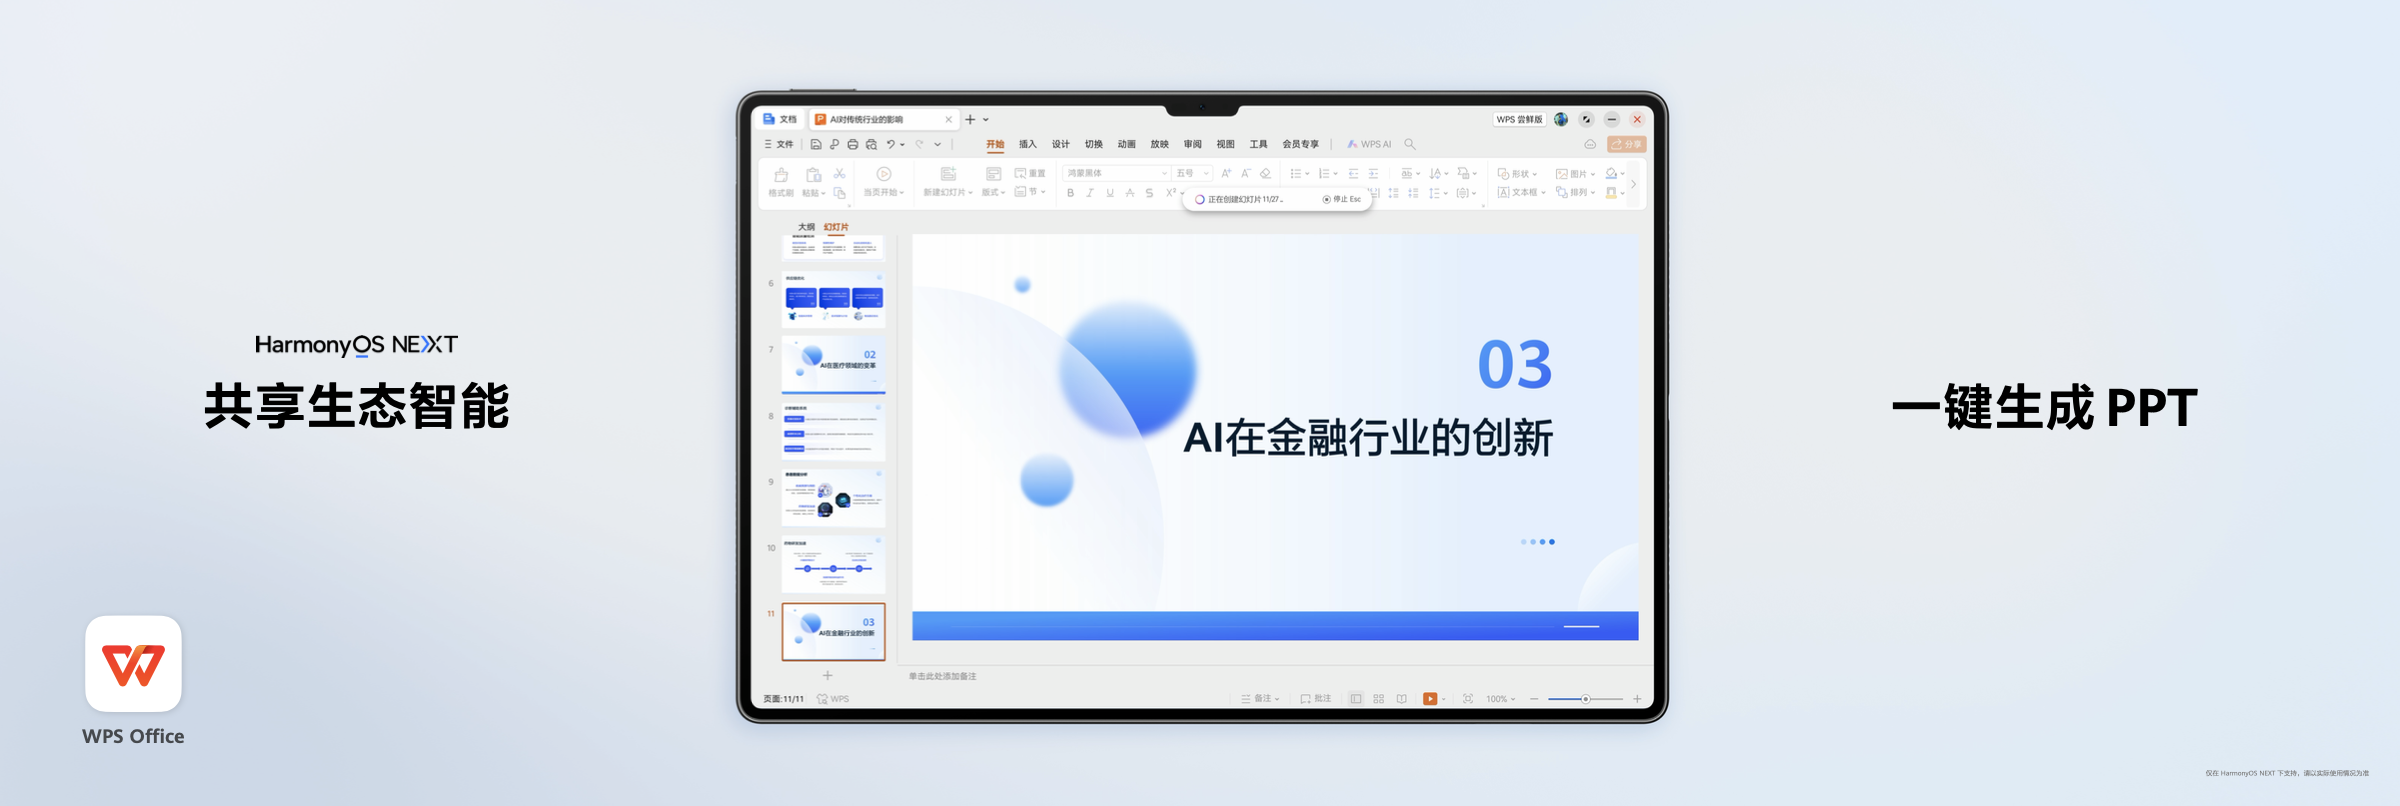Click the 分享 share button
The width and height of the screenshot is (2400, 806).
pos(1626,144)
